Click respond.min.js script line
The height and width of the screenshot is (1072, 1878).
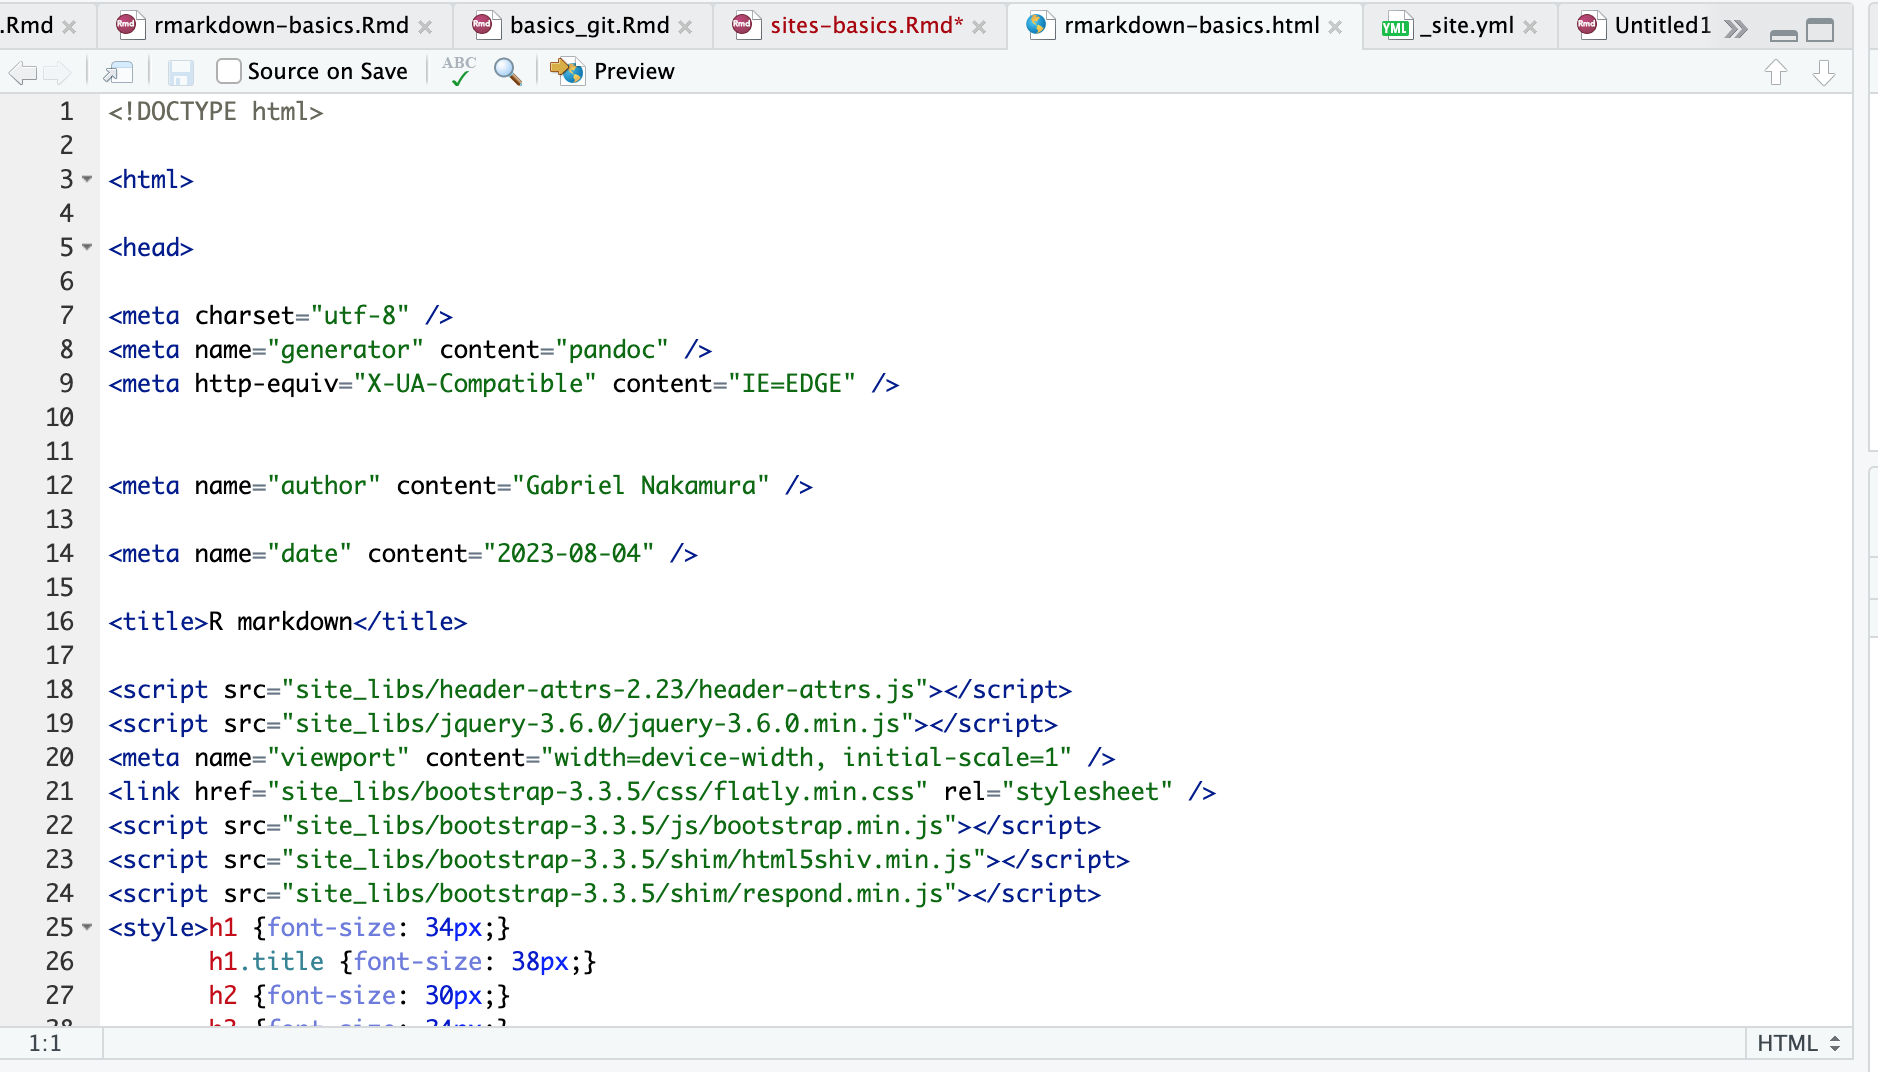605,894
